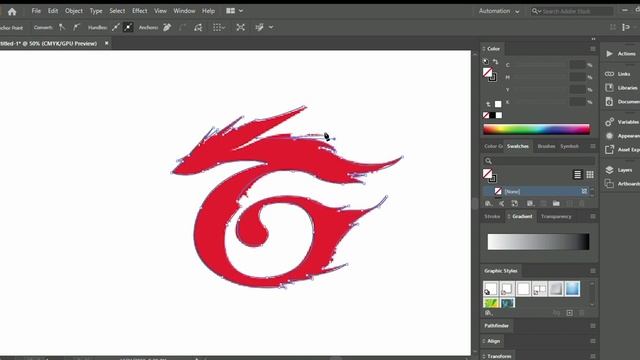Swap Fill and Stroke in Color panel

496,62
